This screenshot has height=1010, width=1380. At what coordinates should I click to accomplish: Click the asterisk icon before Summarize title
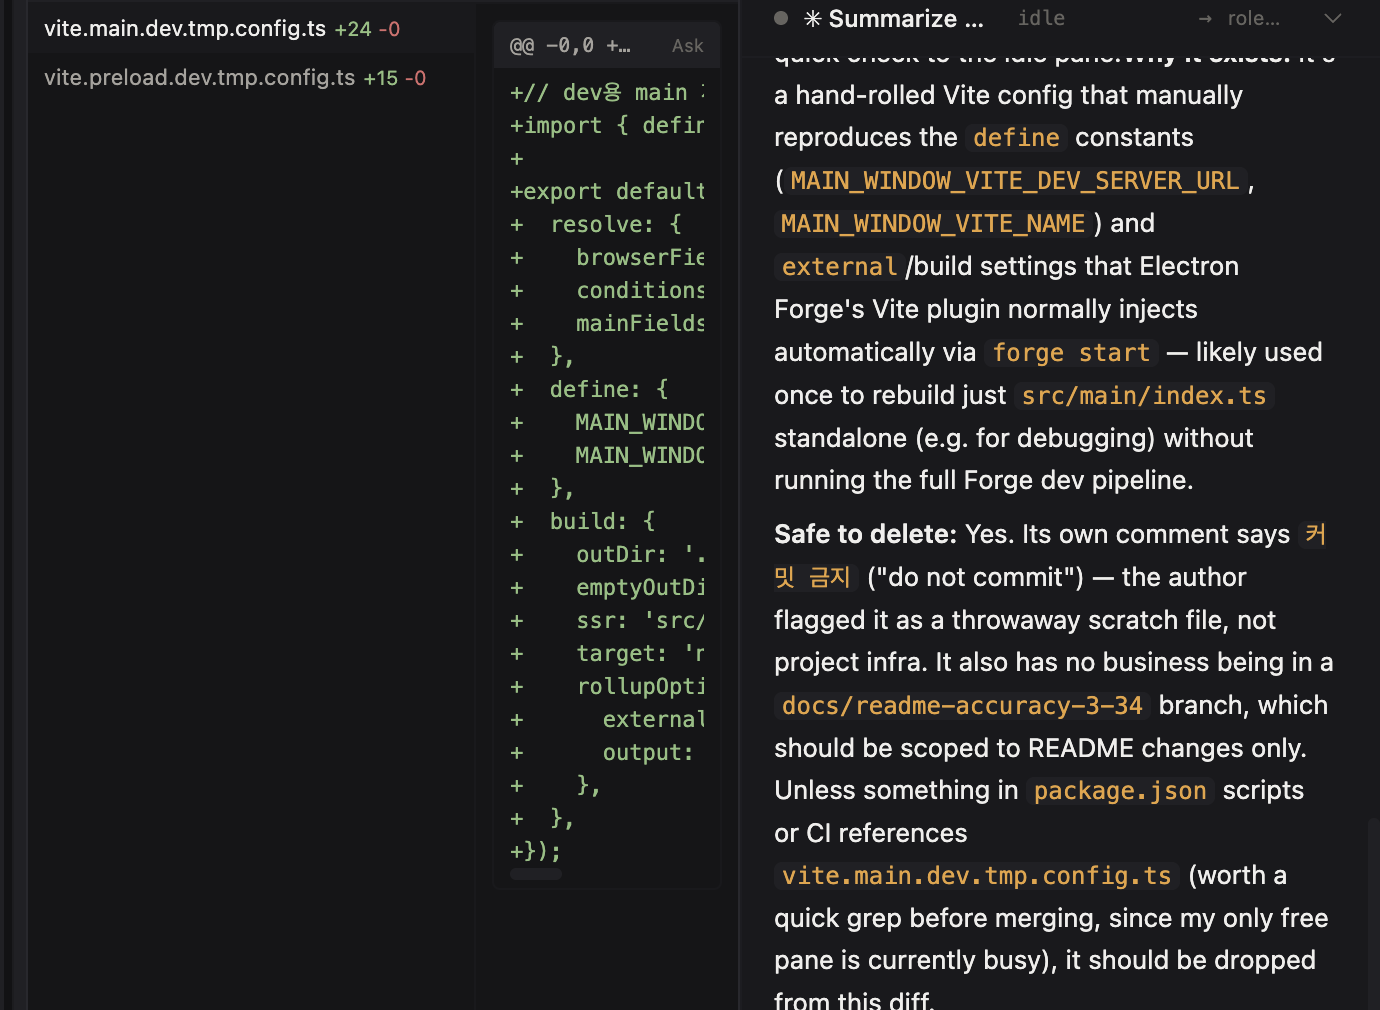(x=813, y=19)
